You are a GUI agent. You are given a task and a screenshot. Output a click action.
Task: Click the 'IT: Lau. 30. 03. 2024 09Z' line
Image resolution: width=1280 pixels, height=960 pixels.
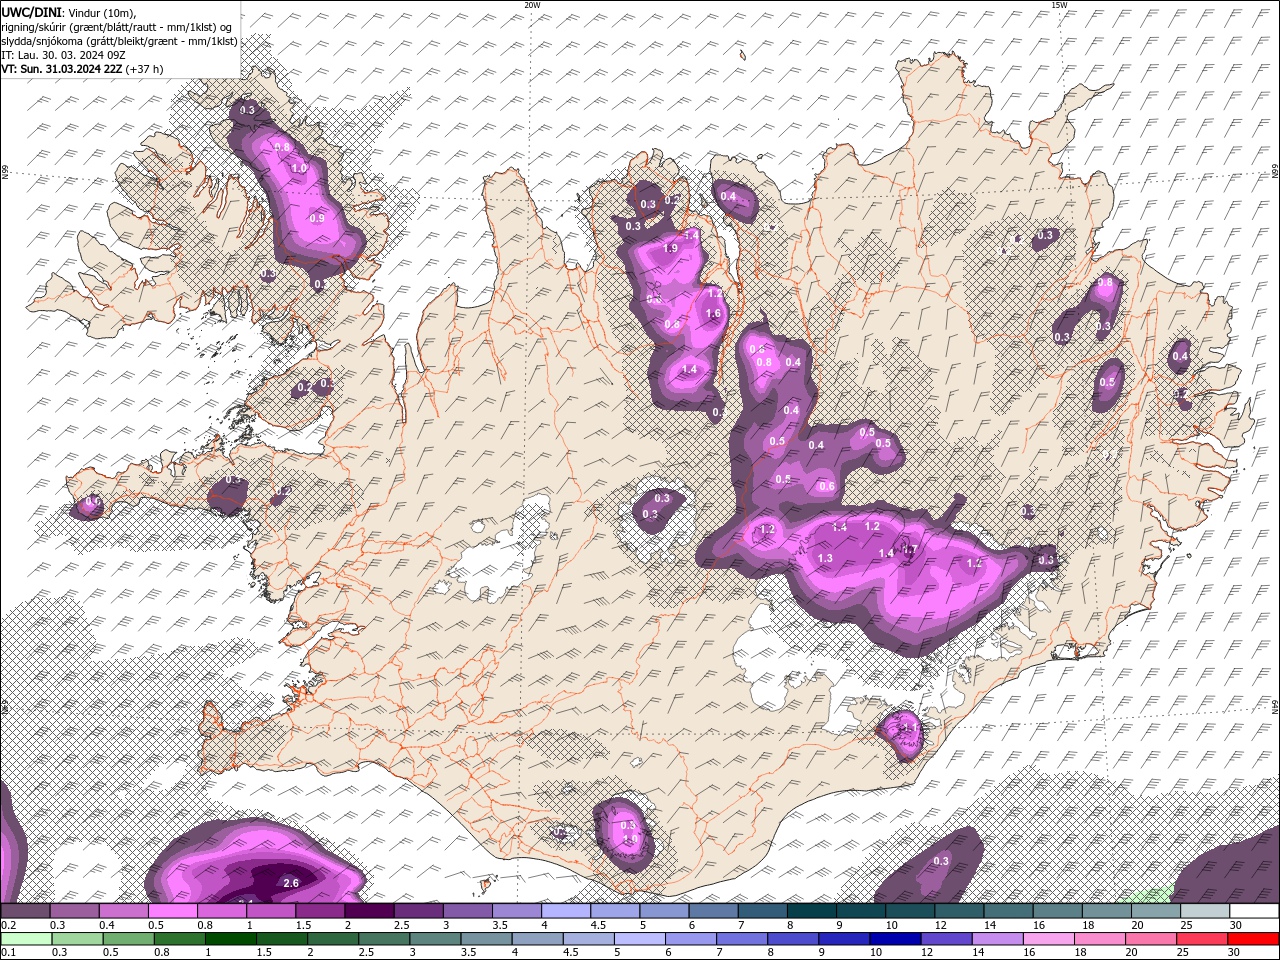(63, 55)
